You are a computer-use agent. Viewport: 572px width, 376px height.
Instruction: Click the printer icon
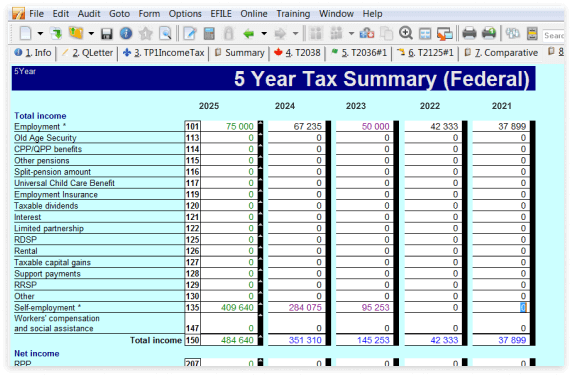click(x=469, y=34)
